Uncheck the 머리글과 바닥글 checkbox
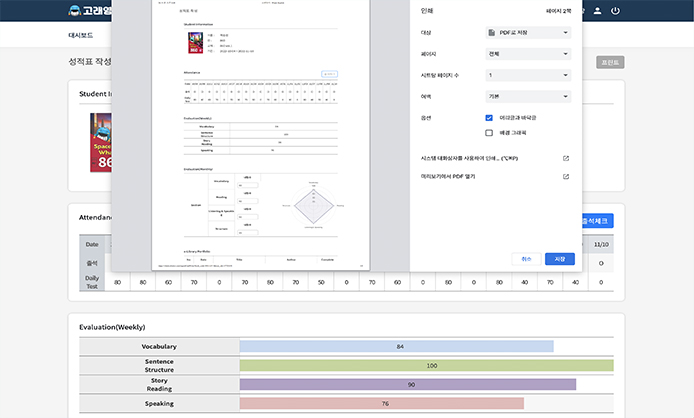The height and width of the screenshot is (418, 694). click(x=489, y=117)
